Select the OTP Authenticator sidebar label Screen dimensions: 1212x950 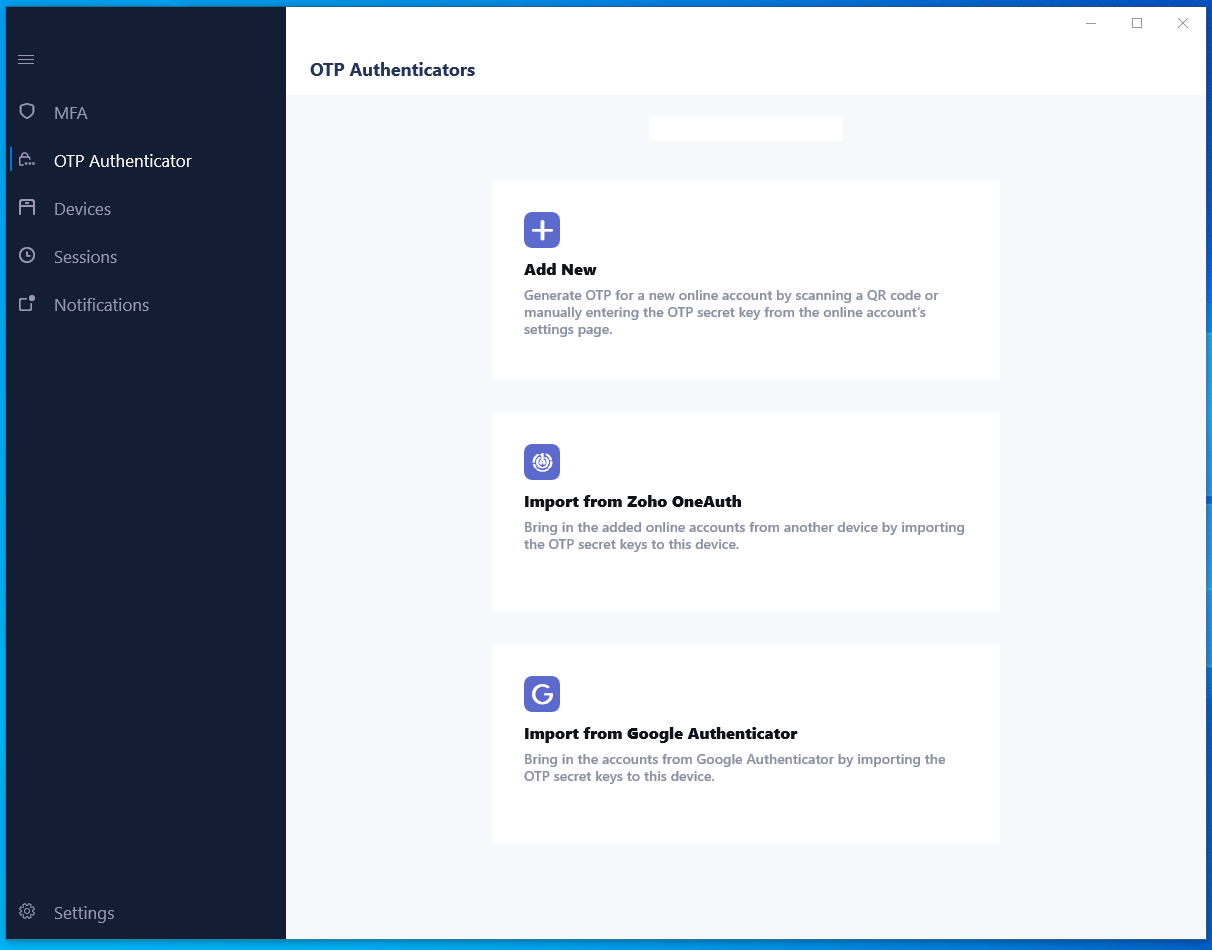pos(123,161)
